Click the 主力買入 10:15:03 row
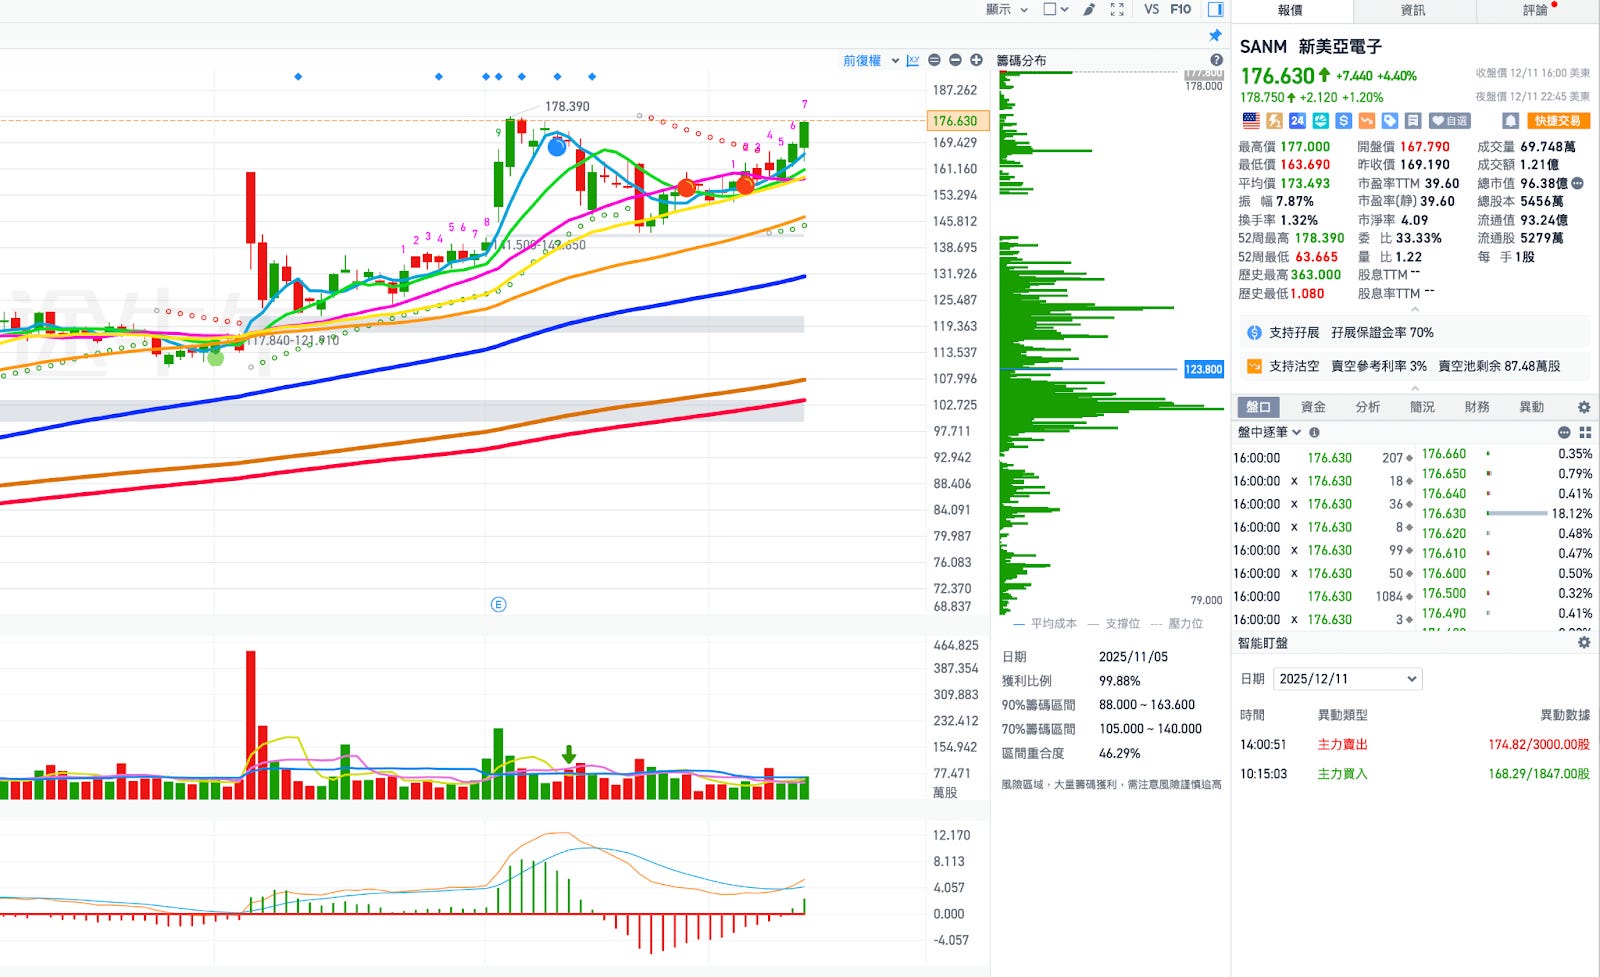This screenshot has width=1600, height=977. [x=1414, y=773]
